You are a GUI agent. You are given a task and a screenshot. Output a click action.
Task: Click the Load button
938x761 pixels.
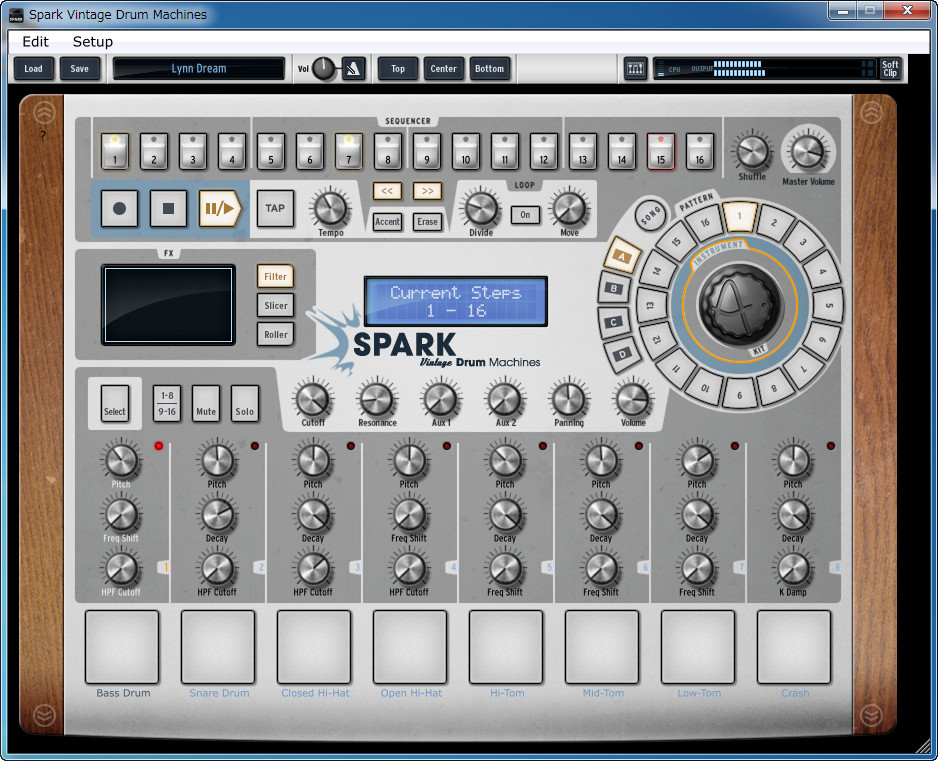click(x=34, y=69)
